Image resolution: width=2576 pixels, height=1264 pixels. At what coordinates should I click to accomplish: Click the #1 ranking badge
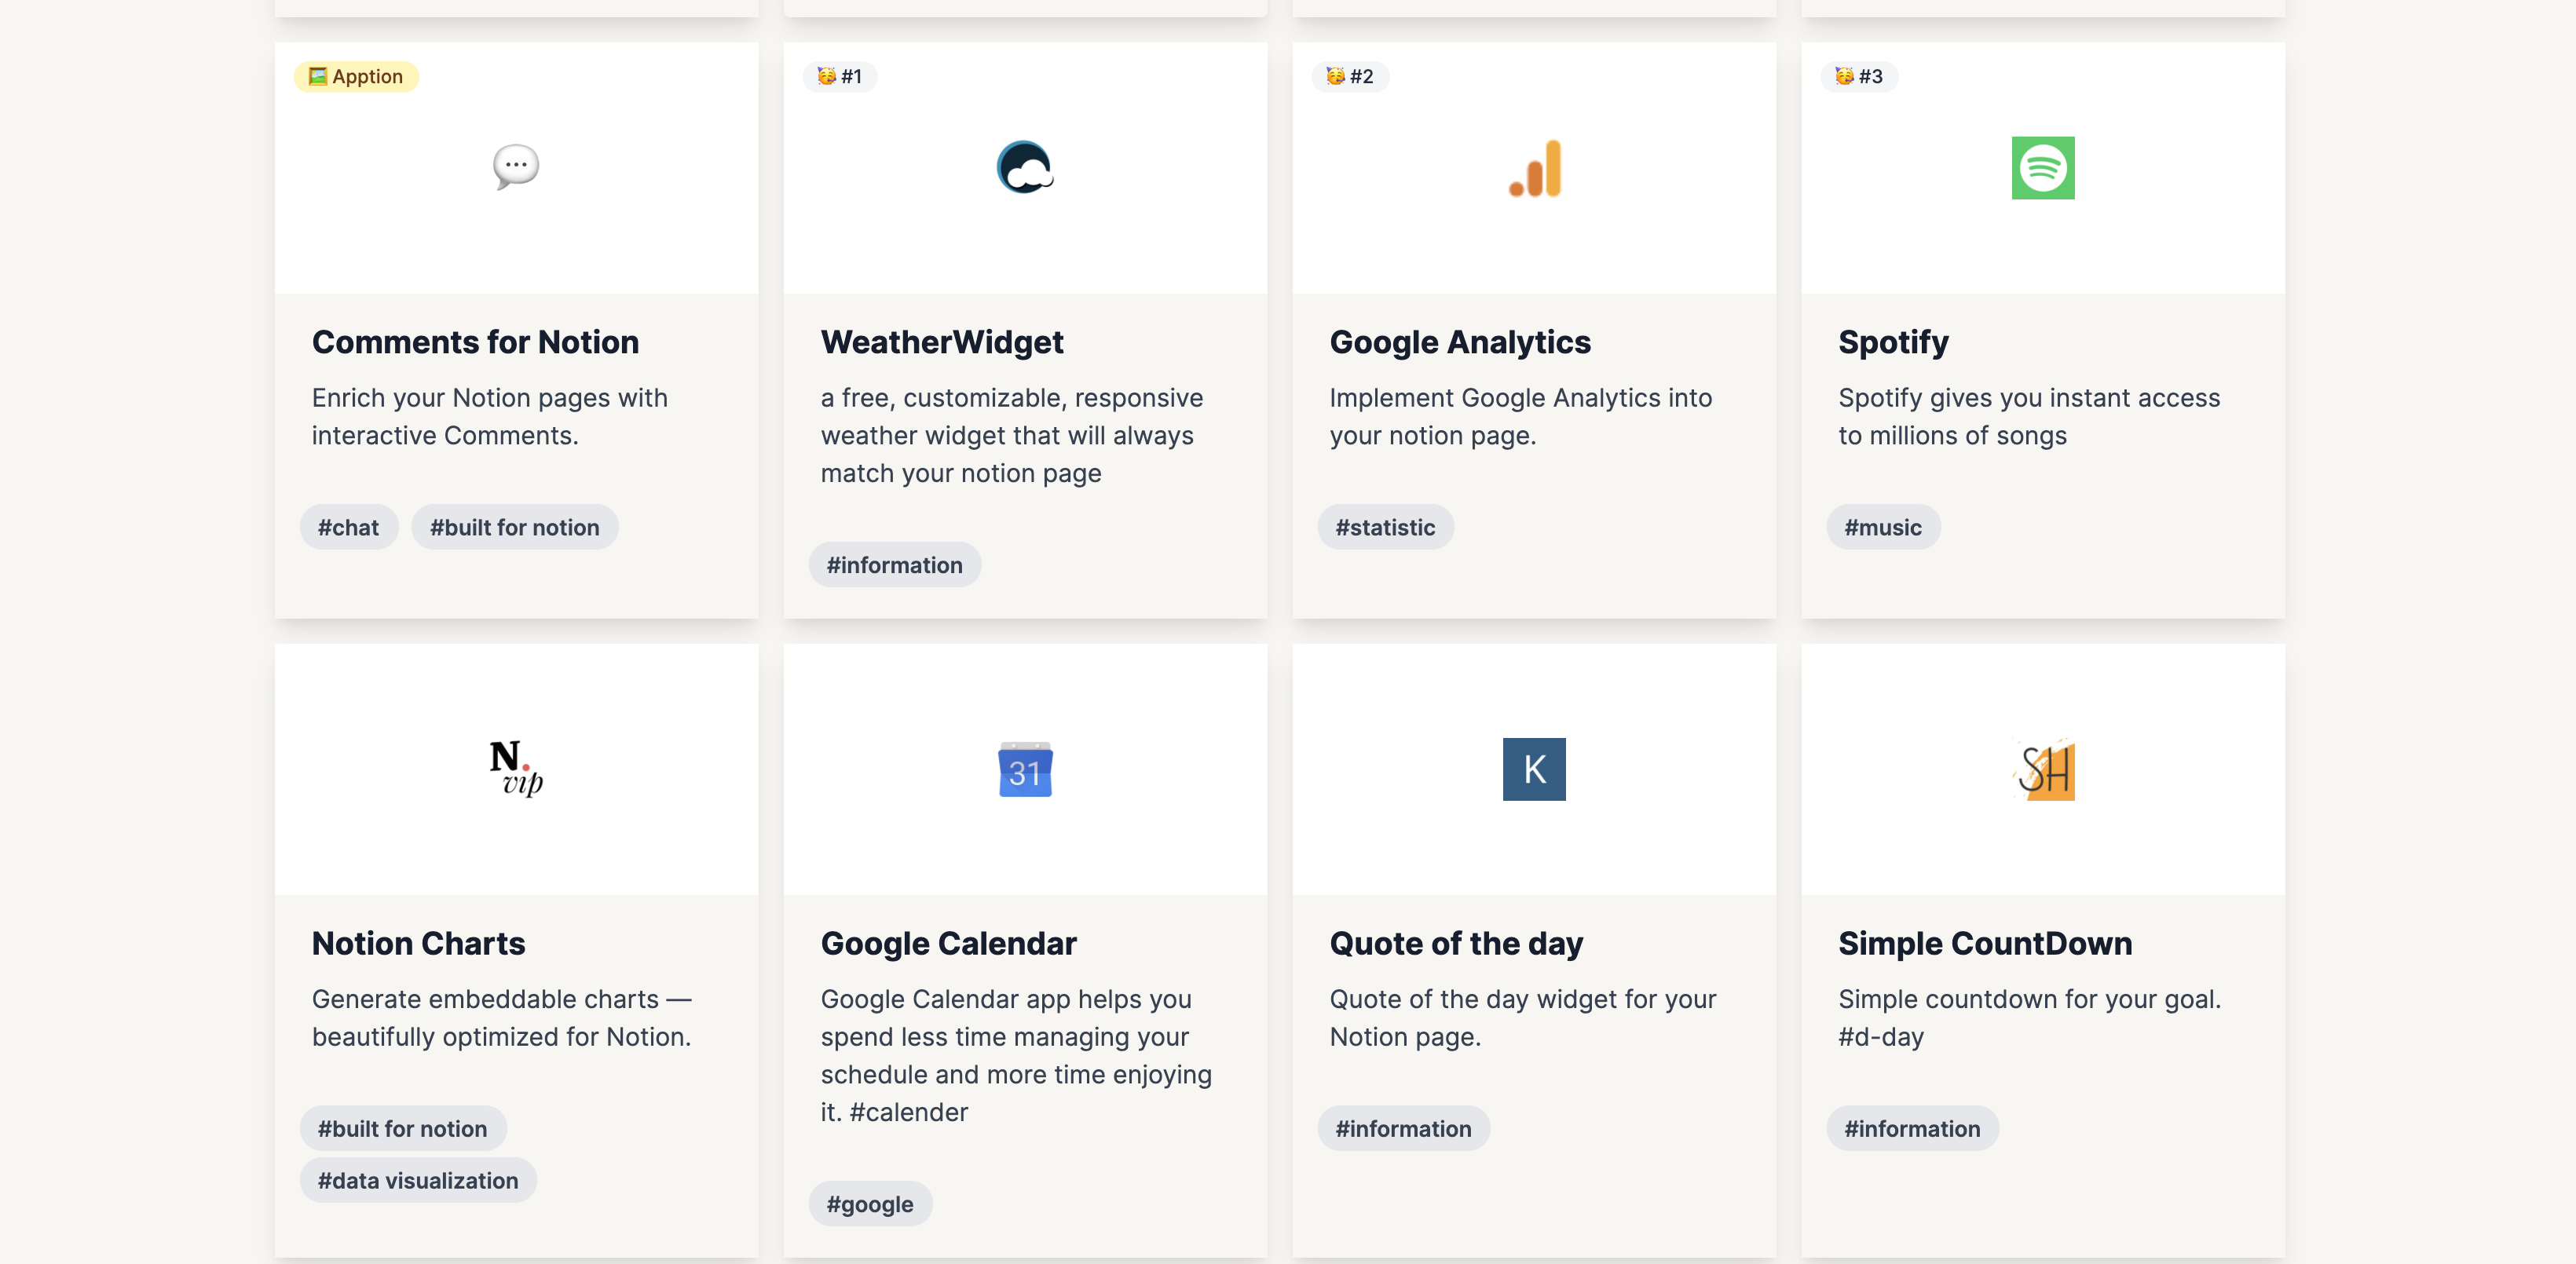click(840, 76)
